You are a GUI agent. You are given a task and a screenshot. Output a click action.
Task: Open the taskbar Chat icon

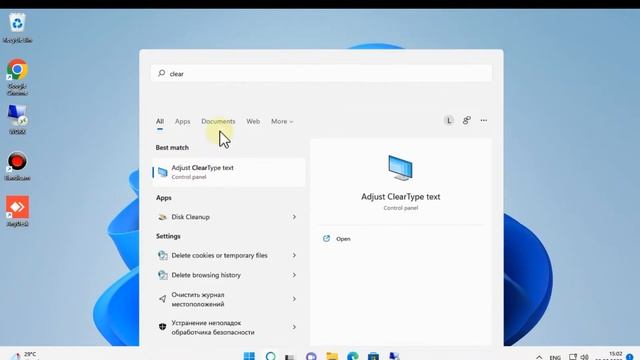point(311,356)
